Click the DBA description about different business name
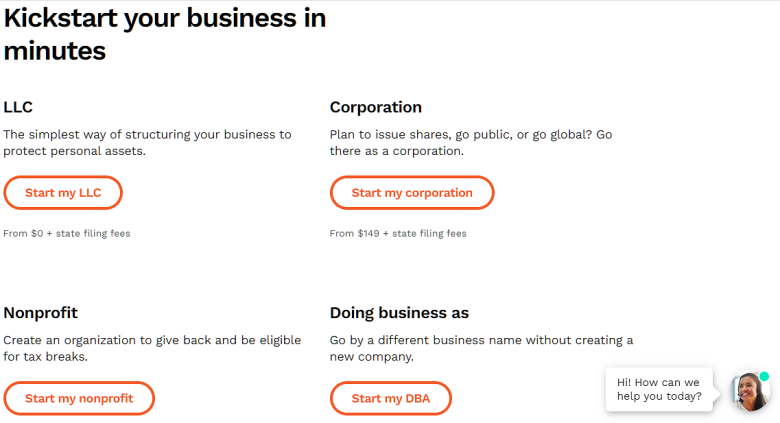Screen dimensions: 780x423 point(481,348)
